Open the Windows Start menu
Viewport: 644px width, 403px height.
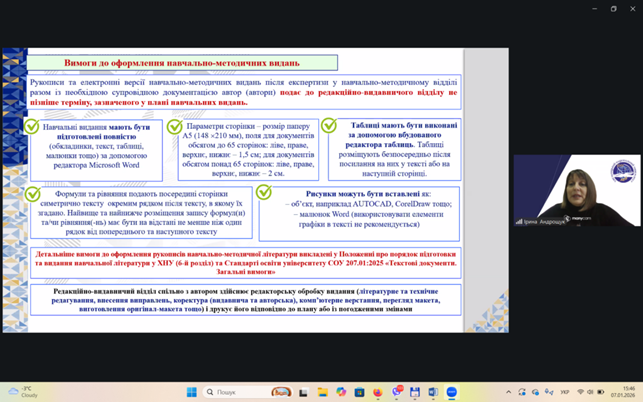[191, 392]
